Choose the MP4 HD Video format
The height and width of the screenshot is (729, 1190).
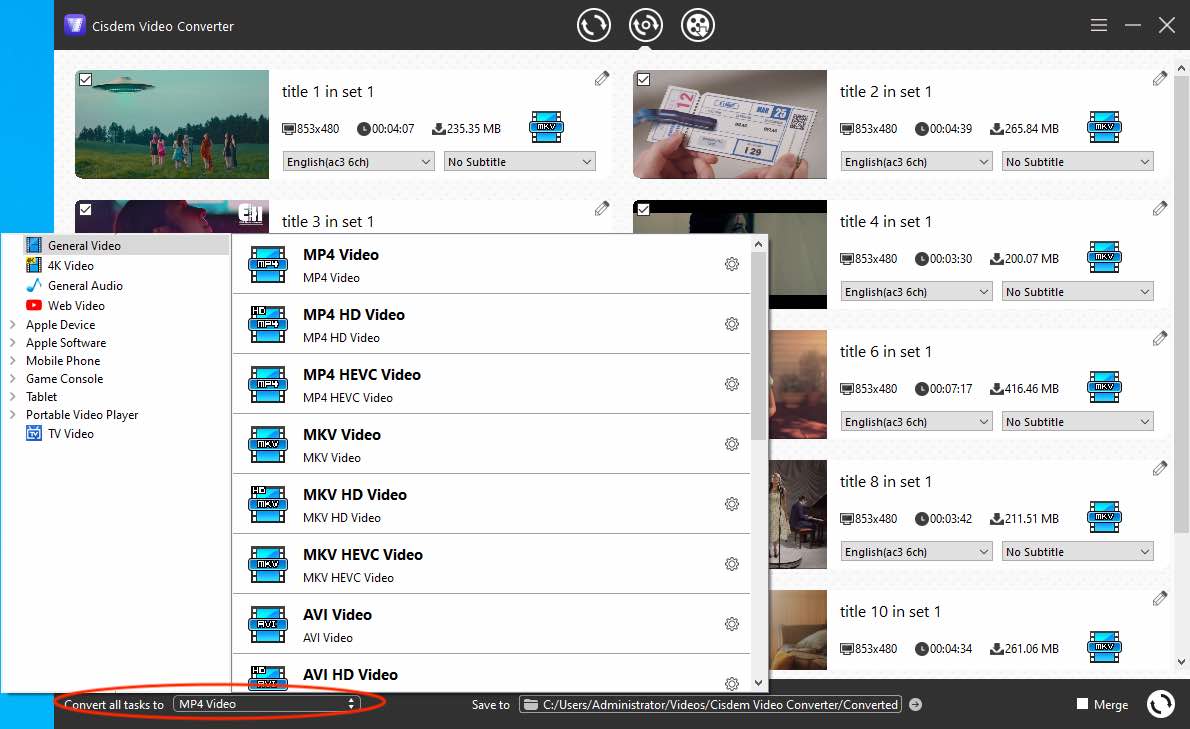pyautogui.click(x=491, y=324)
